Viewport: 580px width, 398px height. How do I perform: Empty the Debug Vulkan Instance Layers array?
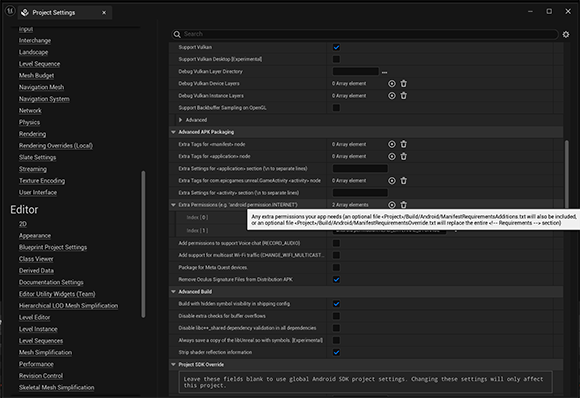[x=404, y=96]
